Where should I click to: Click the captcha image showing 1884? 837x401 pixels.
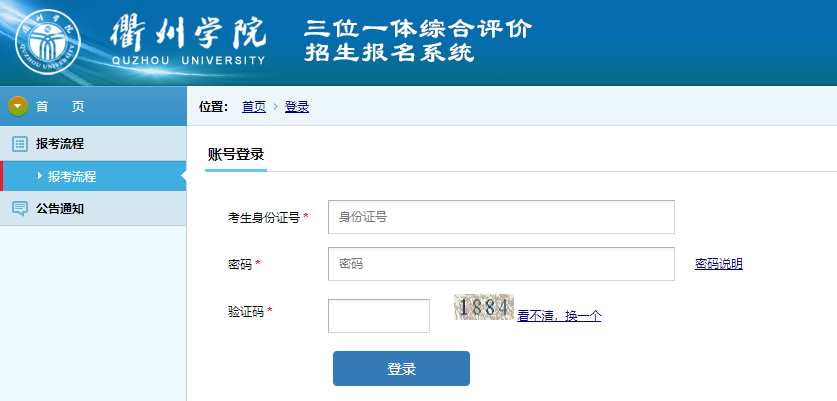click(483, 308)
